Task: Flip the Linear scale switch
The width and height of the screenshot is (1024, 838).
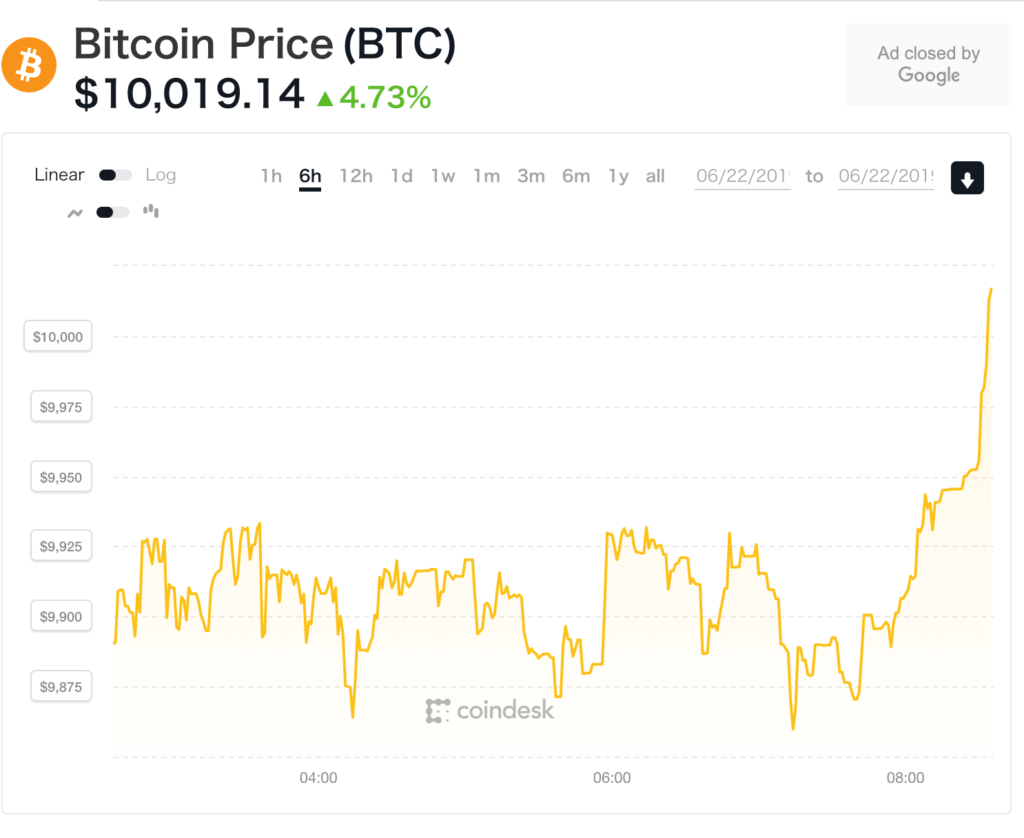Action: pyautogui.click(x=114, y=175)
